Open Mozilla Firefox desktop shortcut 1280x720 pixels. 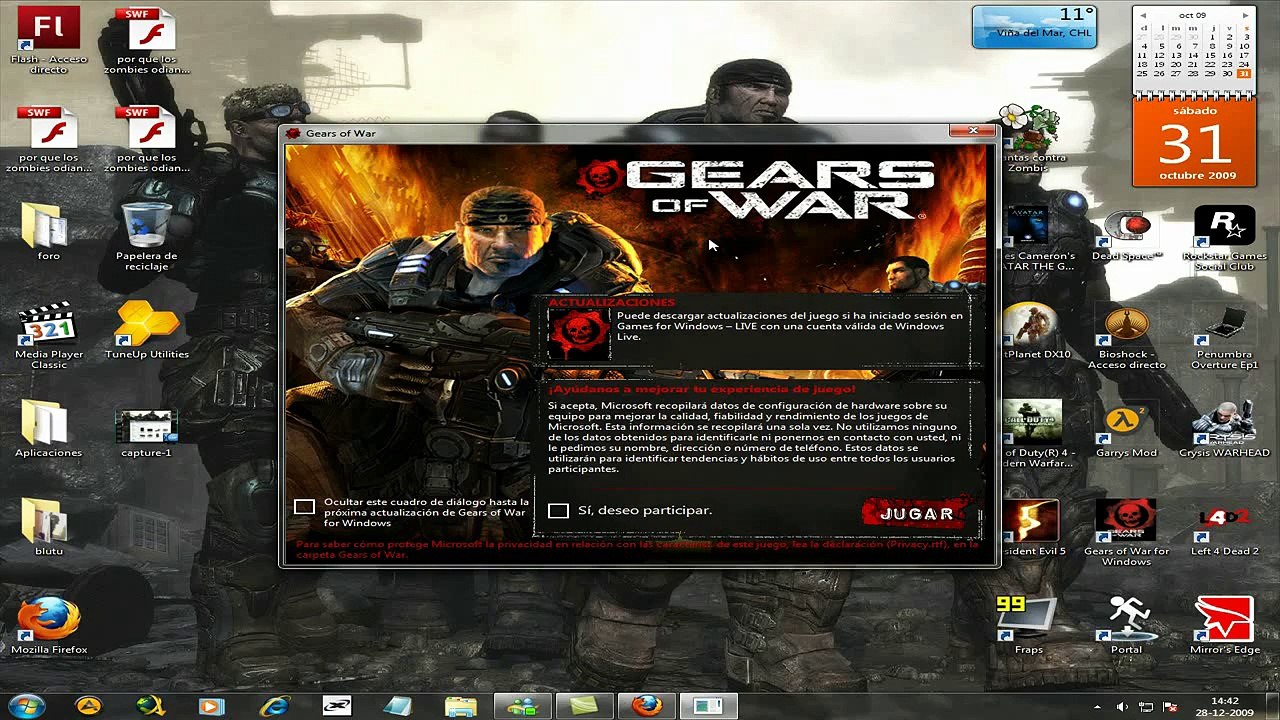[x=49, y=626]
